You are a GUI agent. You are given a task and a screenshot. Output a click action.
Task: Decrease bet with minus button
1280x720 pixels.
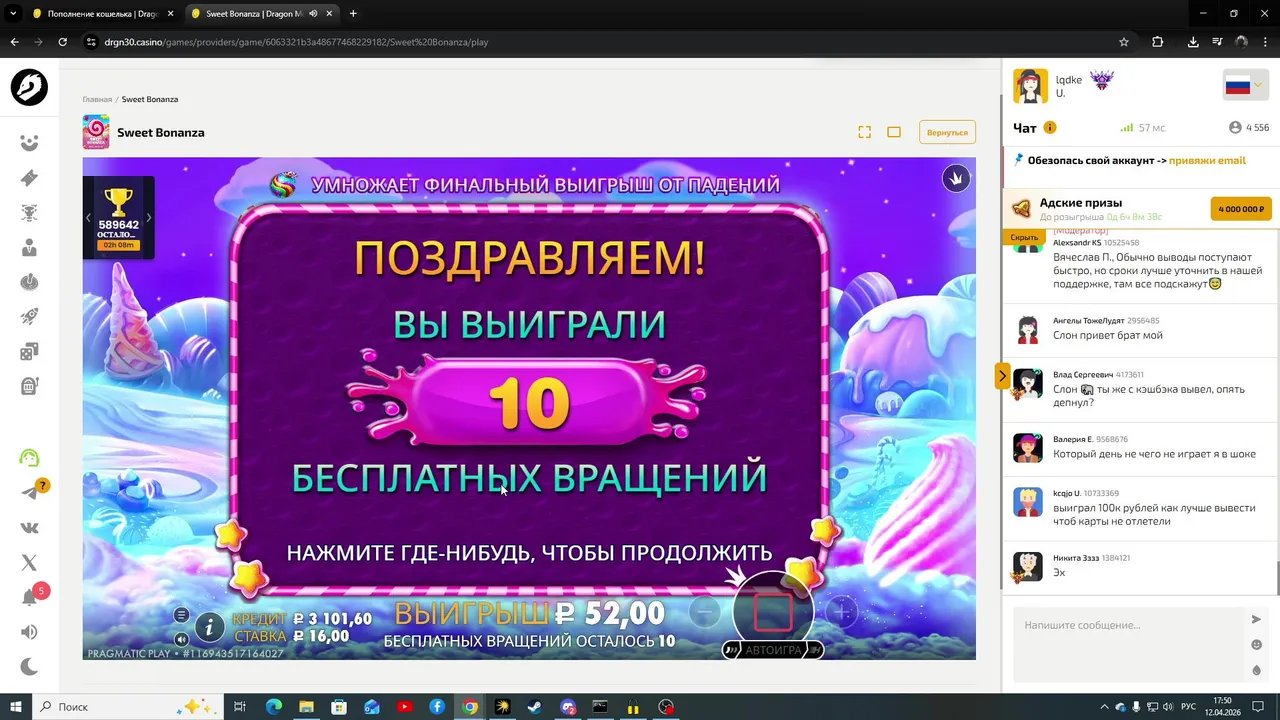[704, 611]
